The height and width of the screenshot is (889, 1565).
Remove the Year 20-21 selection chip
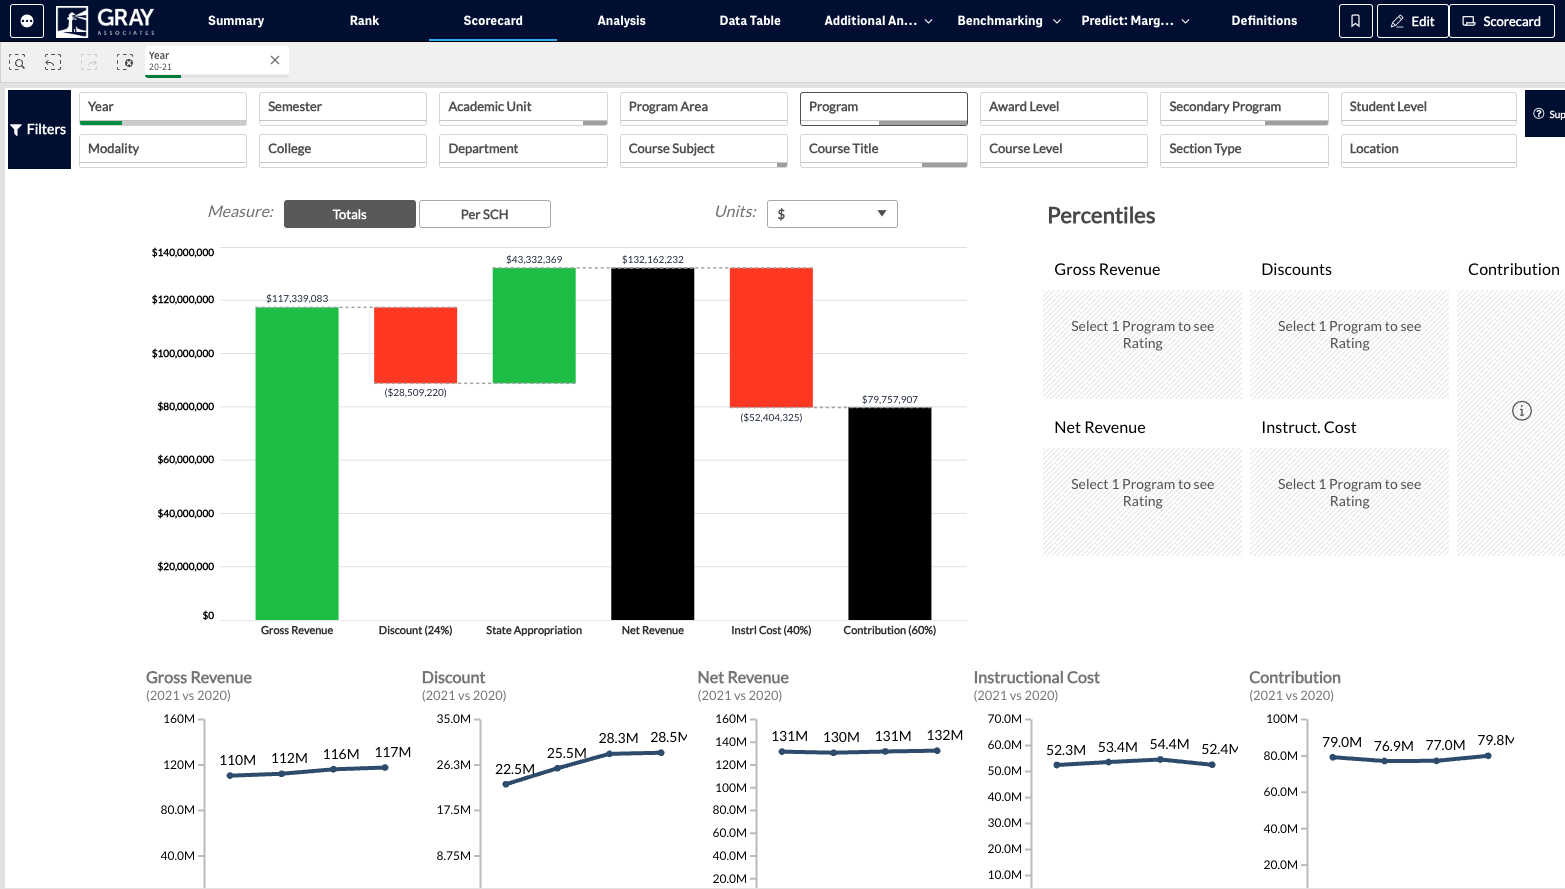(x=275, y=60)
